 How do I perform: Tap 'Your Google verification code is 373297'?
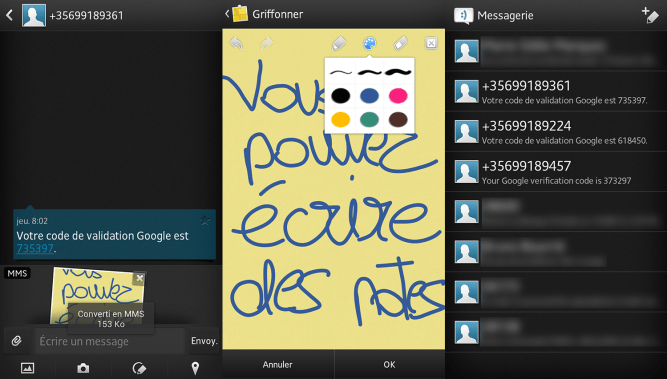pyautogui.click(x=556, y=181)
